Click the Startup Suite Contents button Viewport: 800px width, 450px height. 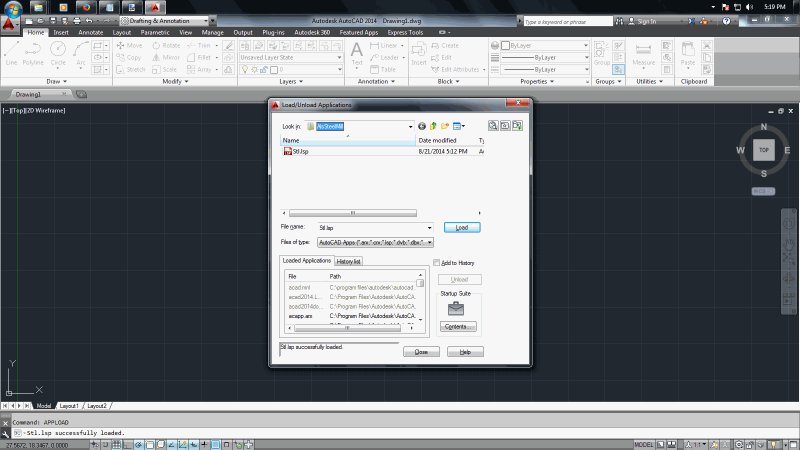coord(458,327)
